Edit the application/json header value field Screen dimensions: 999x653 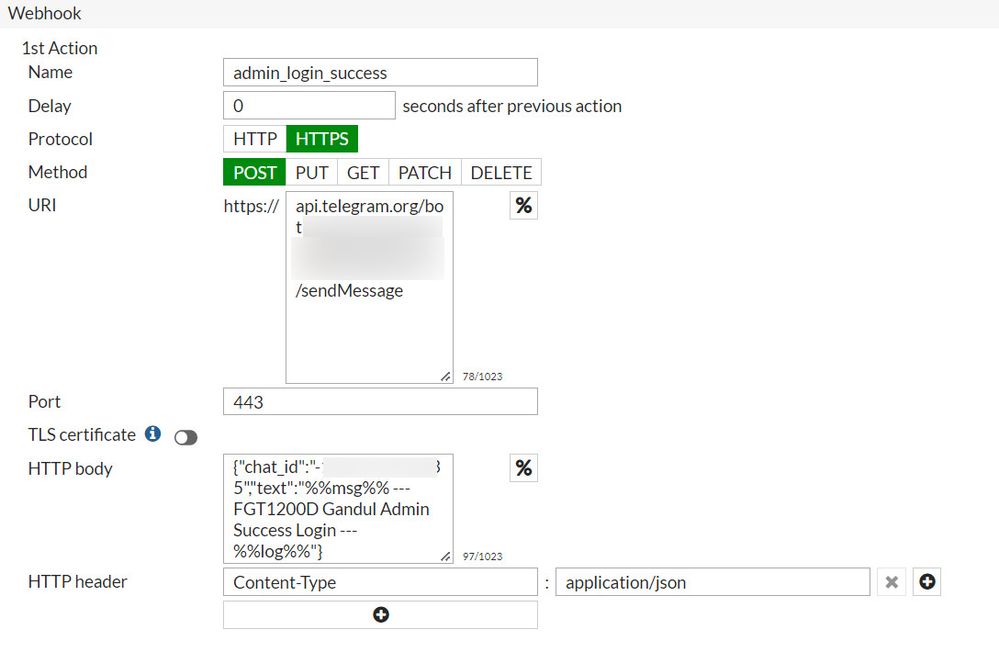click(712, 582)
